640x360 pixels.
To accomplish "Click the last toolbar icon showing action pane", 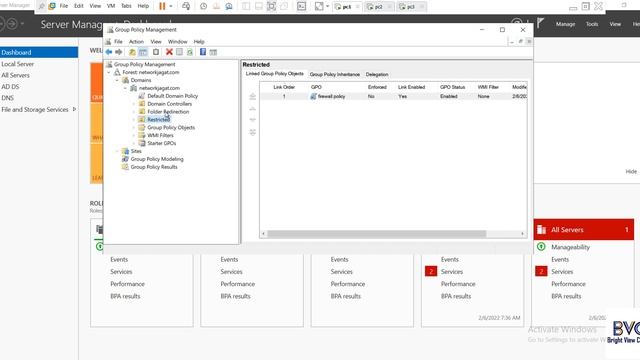I will coord(213,52).
